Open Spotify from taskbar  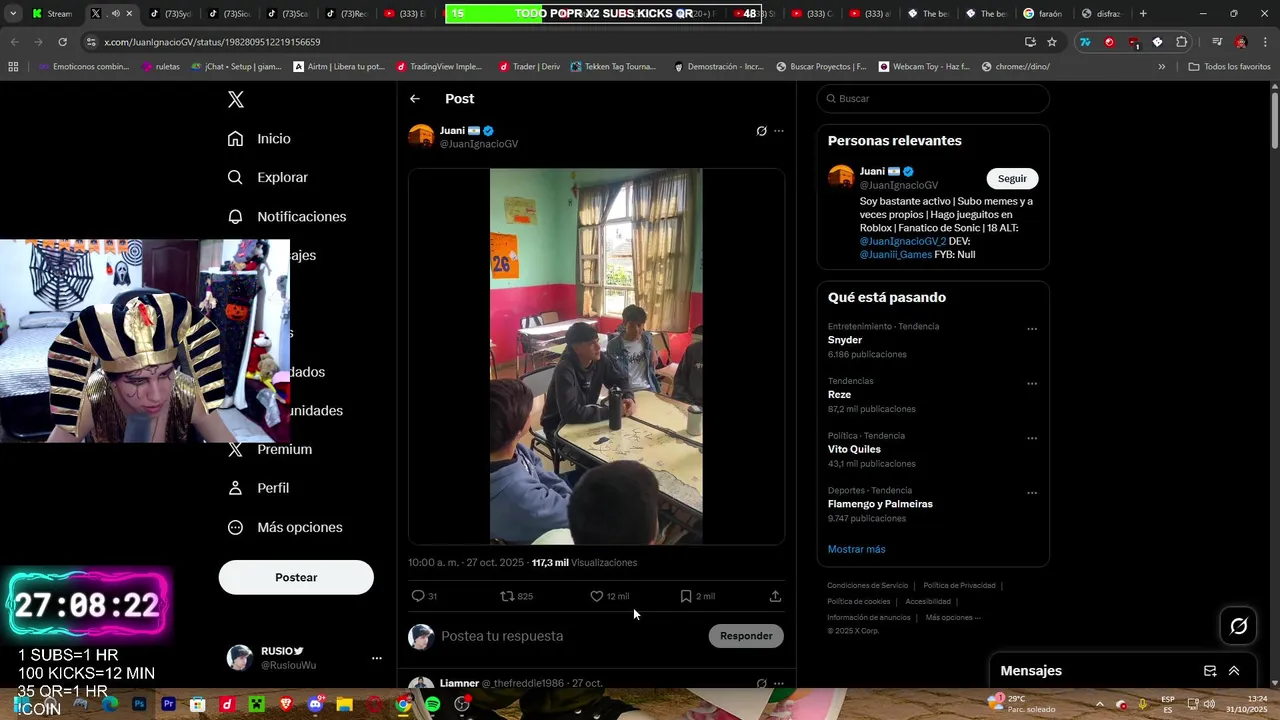(x=432, y=704)
